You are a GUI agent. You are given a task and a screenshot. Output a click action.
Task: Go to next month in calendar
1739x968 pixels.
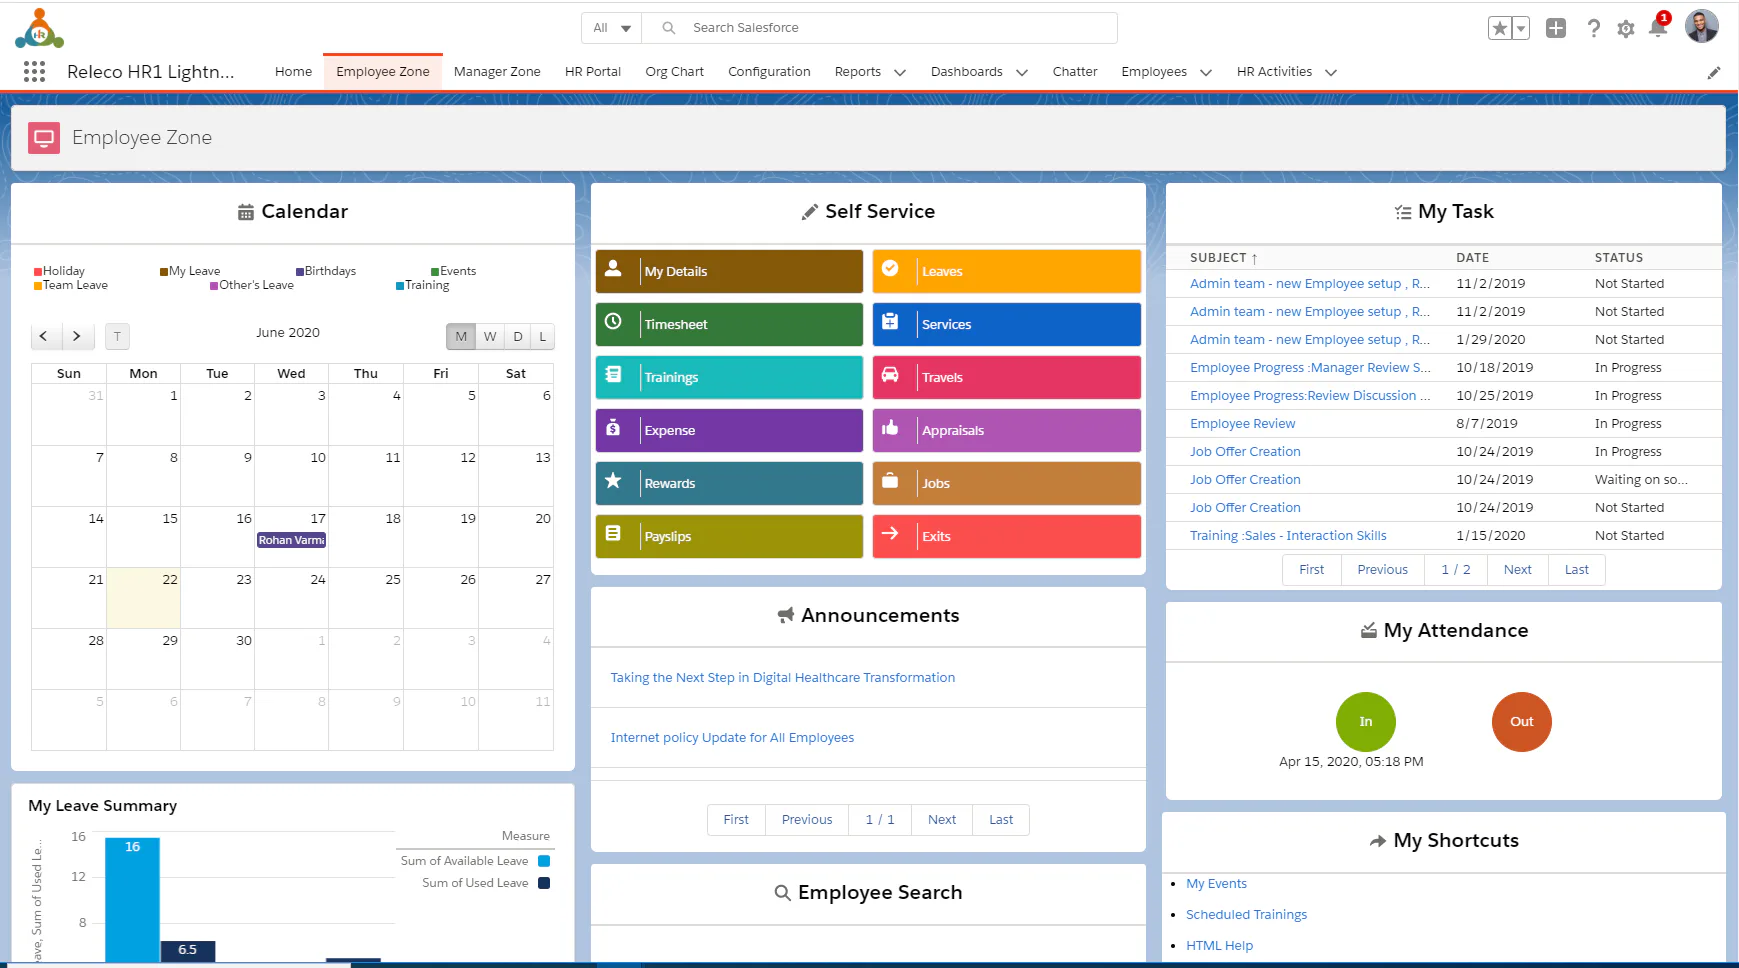pos(77,337)
